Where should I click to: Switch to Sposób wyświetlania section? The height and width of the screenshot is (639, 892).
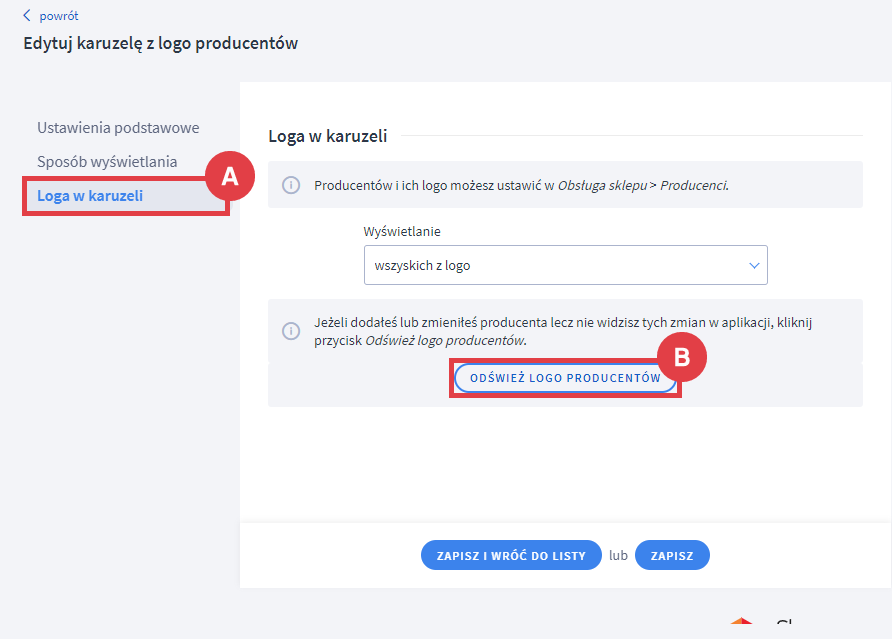pos(107,161)
